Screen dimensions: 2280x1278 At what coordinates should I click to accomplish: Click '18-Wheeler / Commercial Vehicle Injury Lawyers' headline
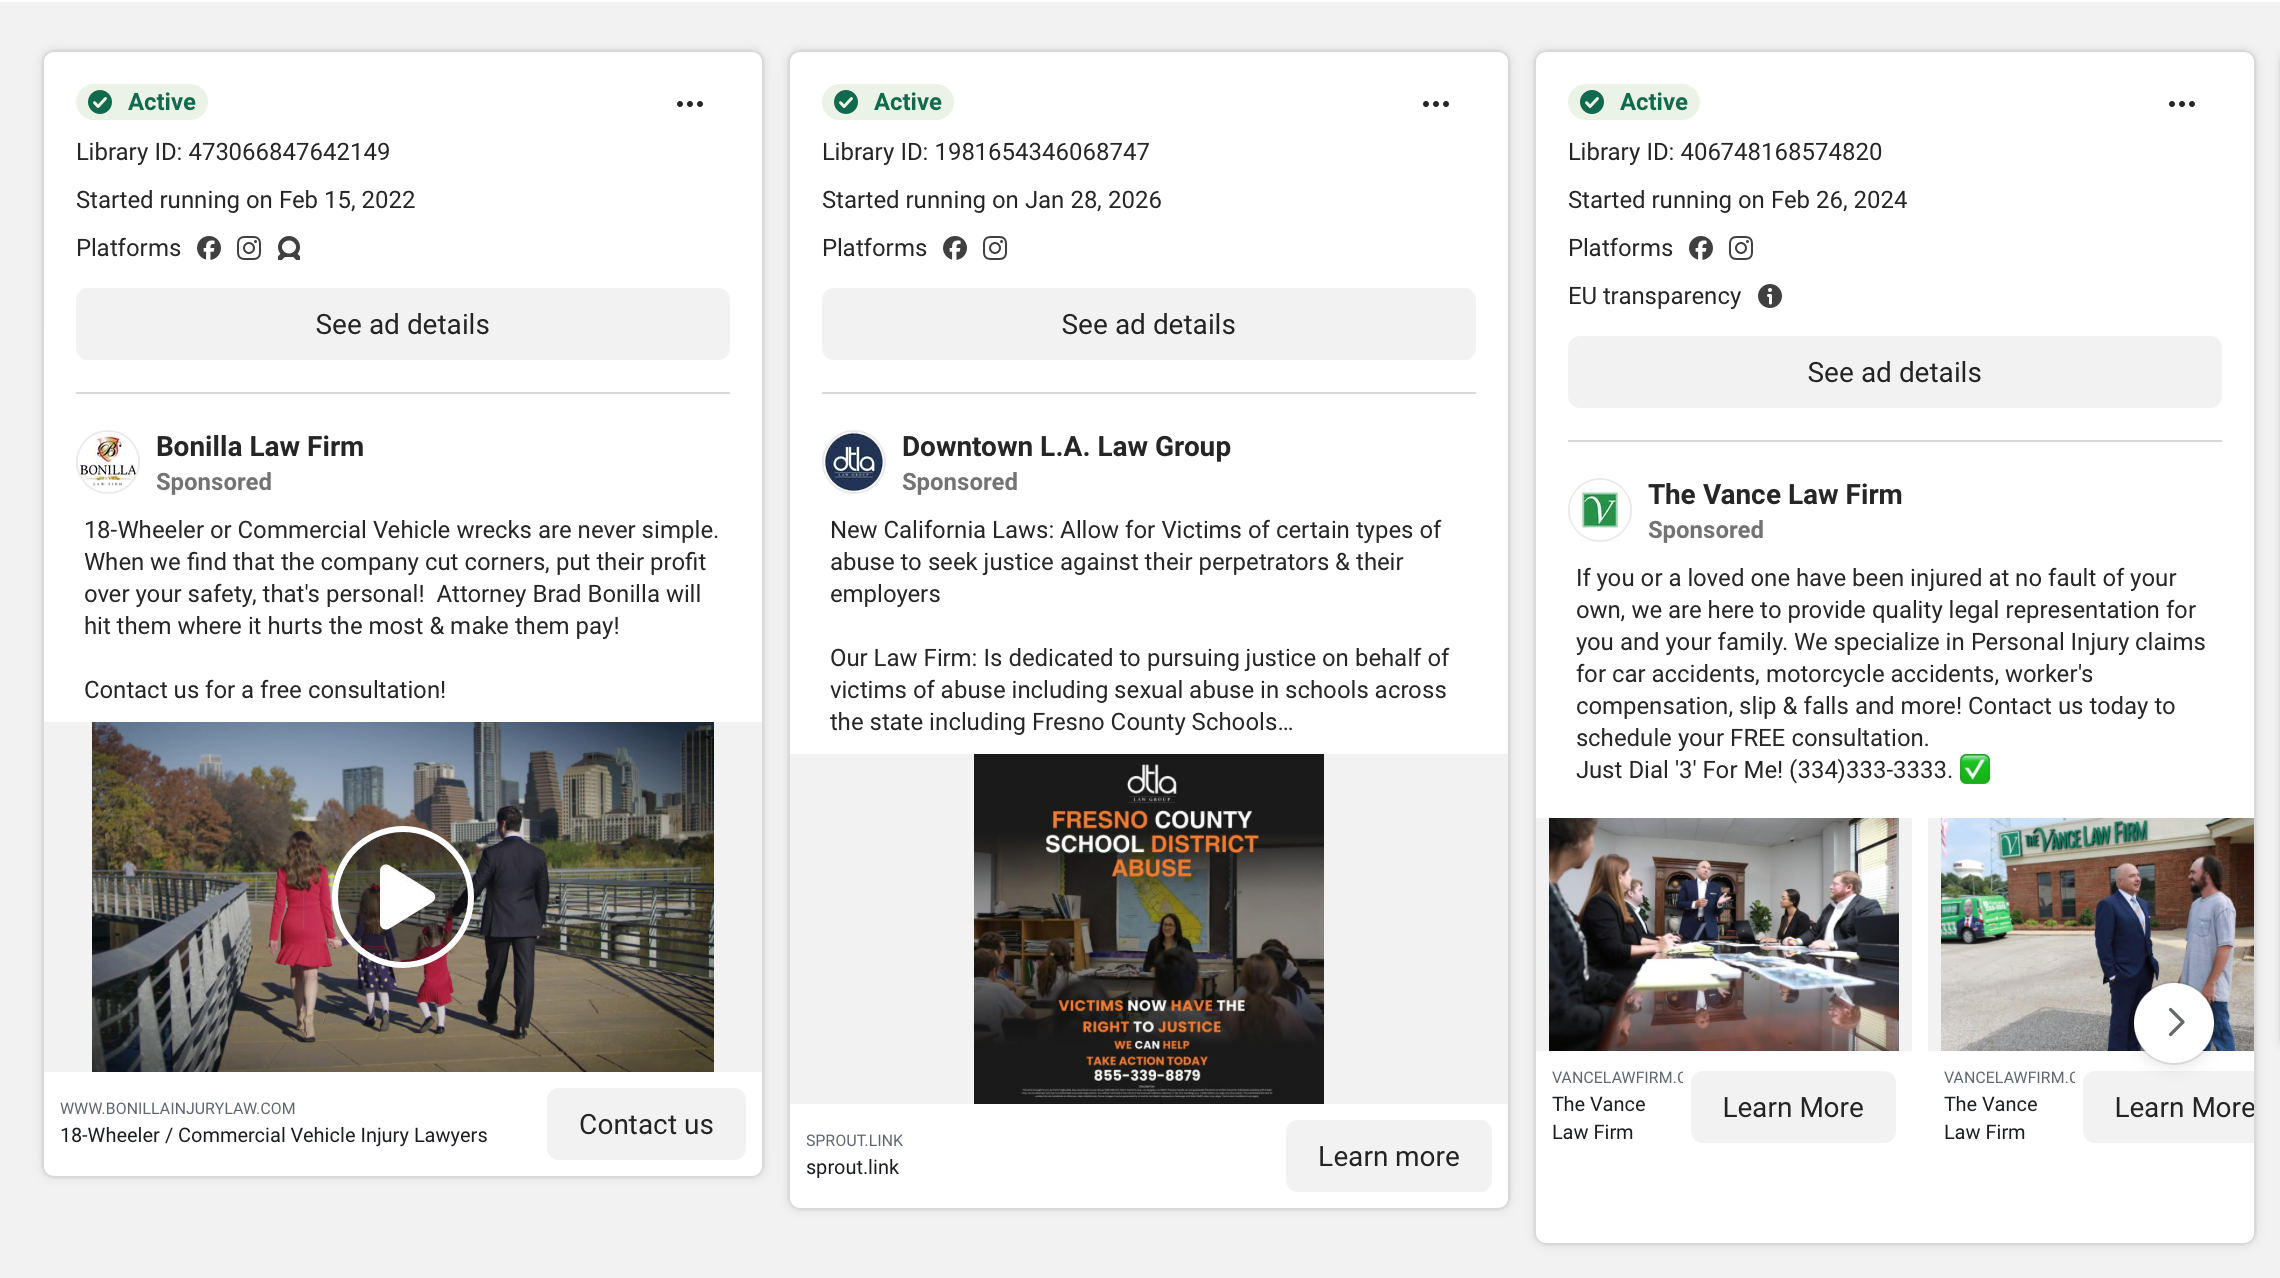[274, 1135]
